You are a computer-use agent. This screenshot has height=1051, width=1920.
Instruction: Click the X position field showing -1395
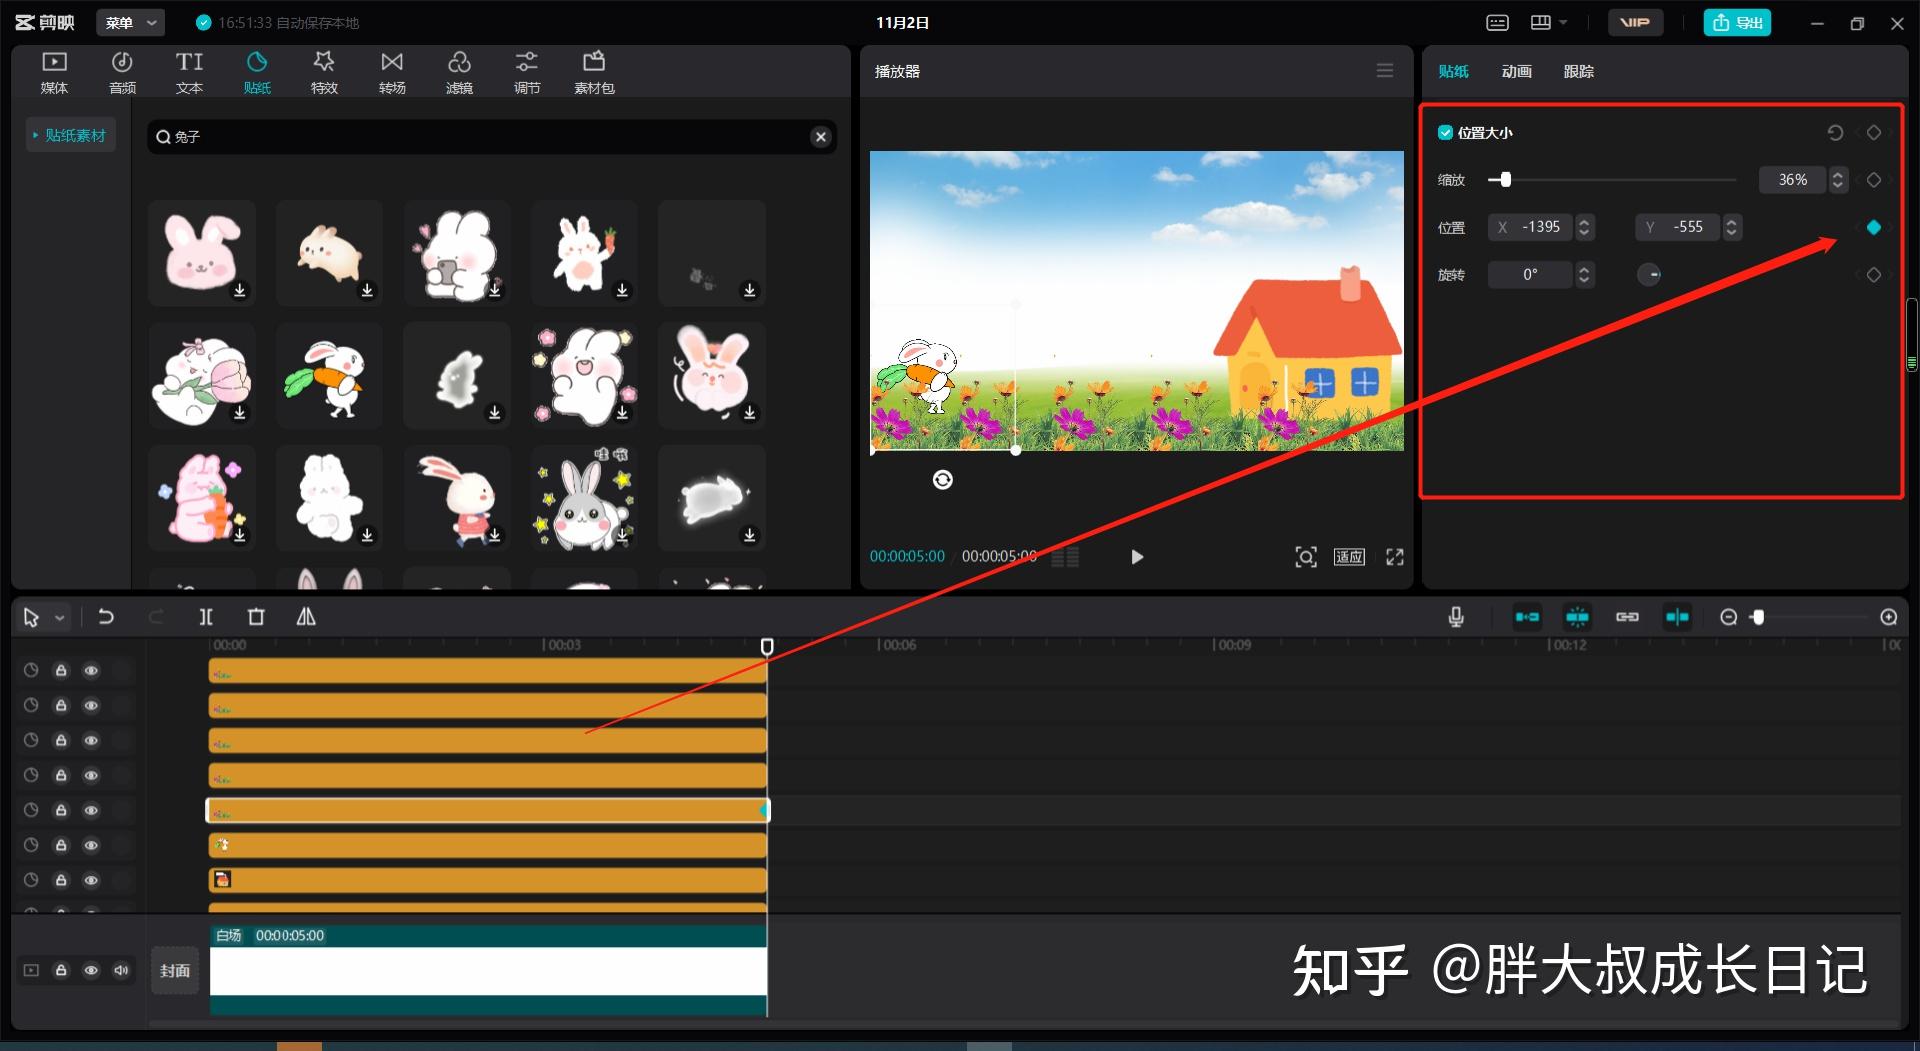point(1530,227)
